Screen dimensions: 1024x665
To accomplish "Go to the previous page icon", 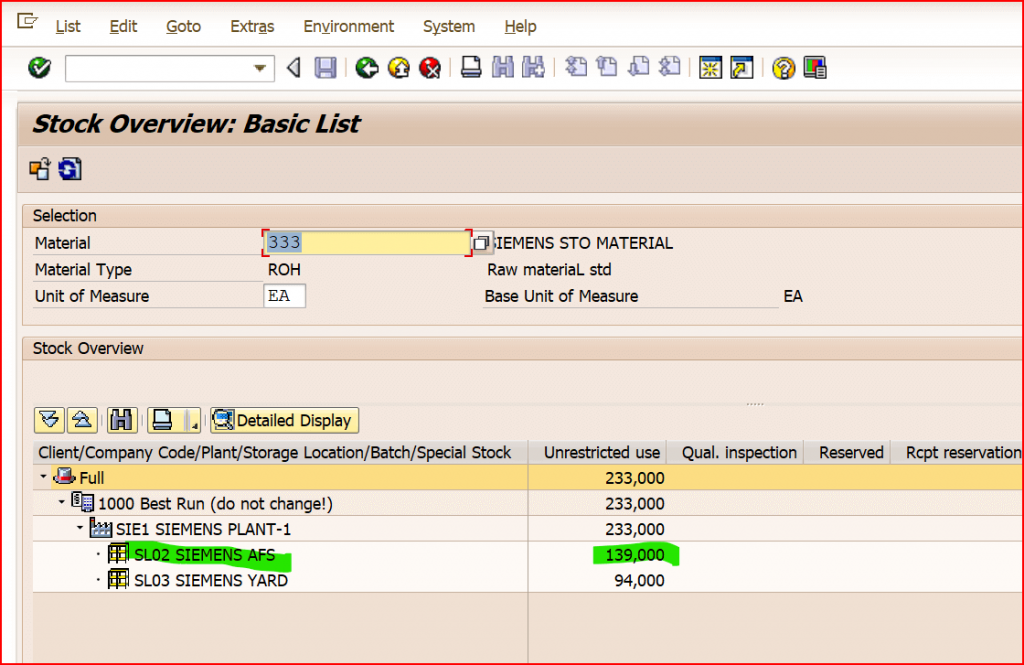I will point(607,67).
